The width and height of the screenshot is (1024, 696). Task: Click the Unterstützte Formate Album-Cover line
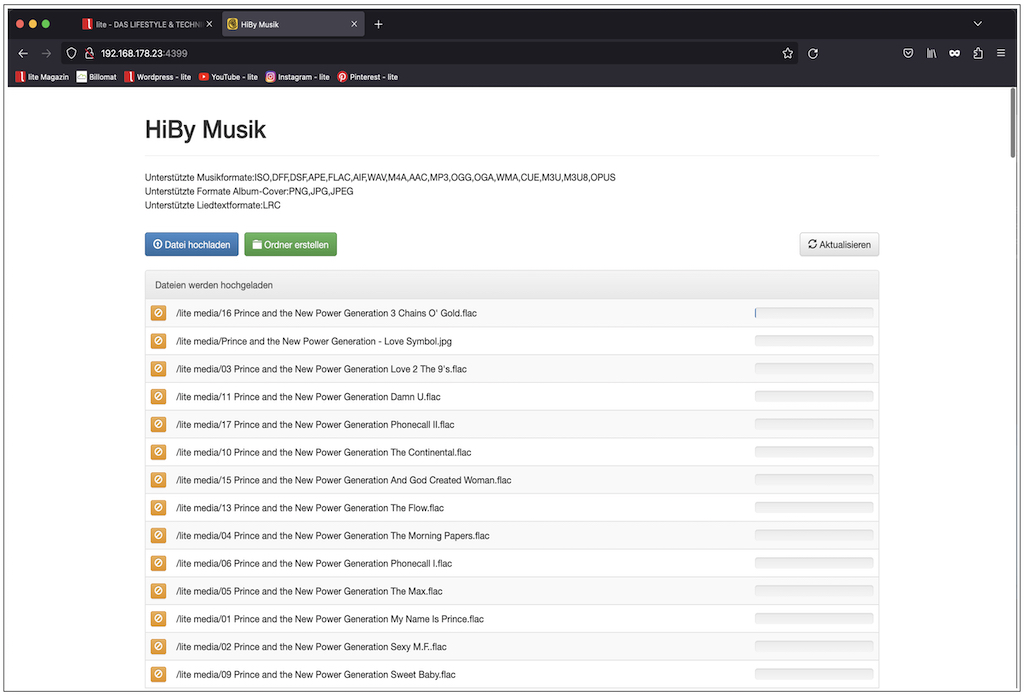[249, 191]
